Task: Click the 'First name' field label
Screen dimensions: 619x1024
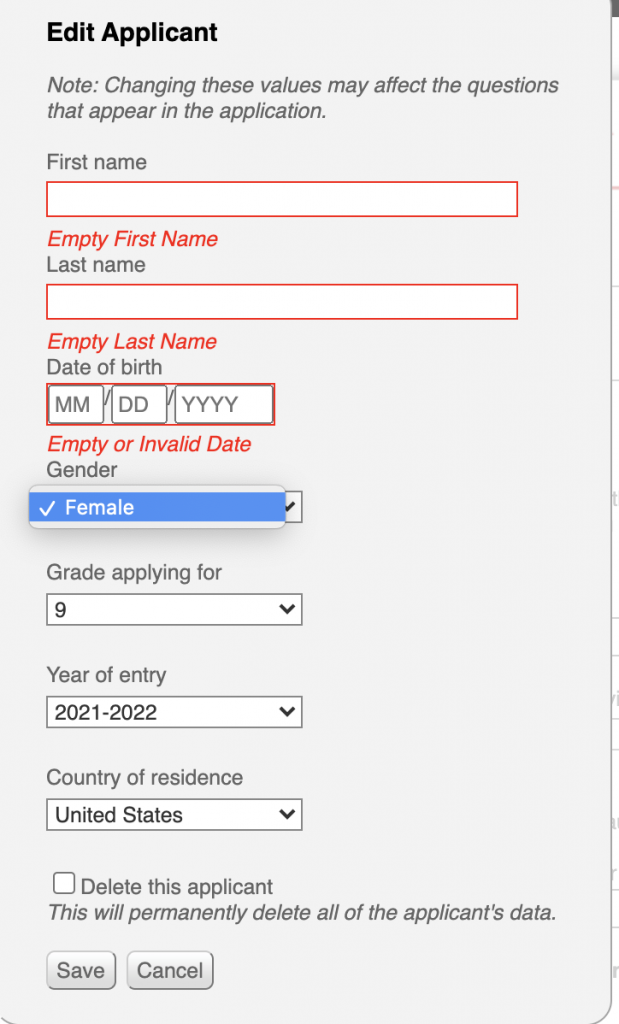Action: click(97, 162)
